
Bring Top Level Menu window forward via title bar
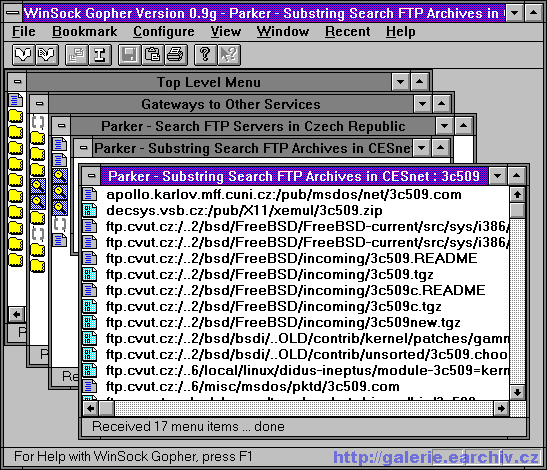tap(209, 82)
